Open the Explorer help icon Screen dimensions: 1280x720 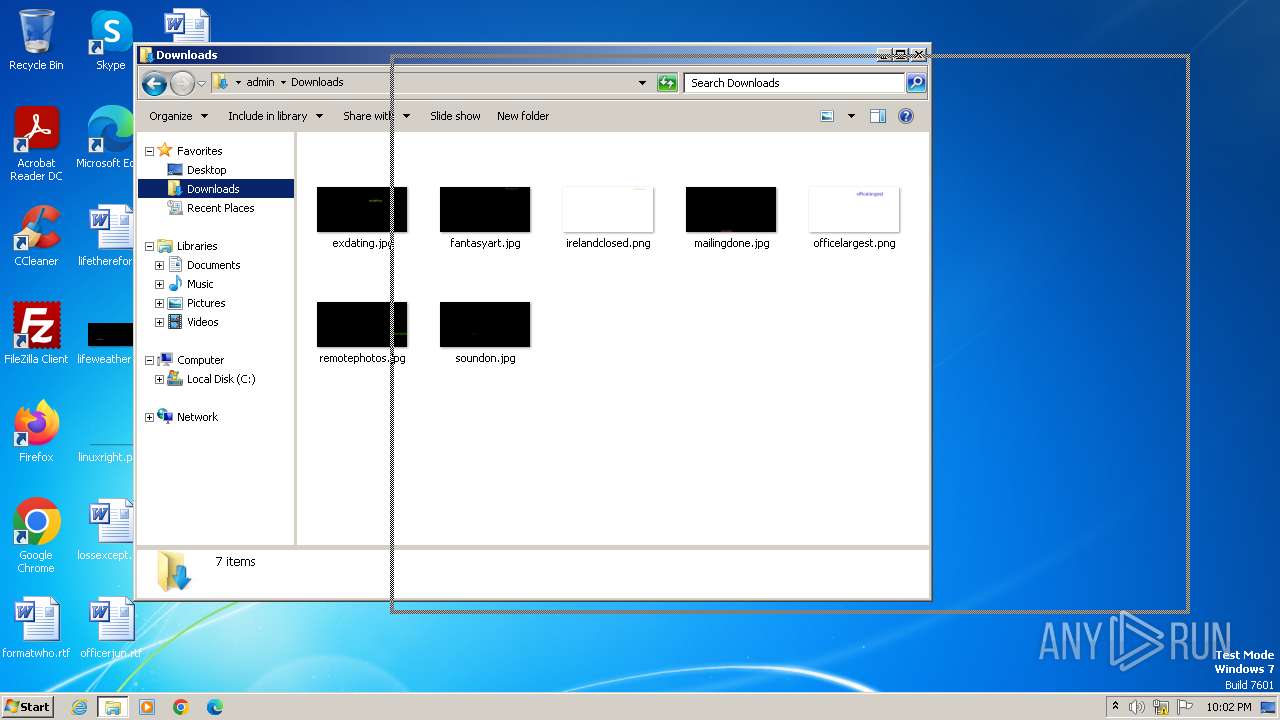pos(906,116)
